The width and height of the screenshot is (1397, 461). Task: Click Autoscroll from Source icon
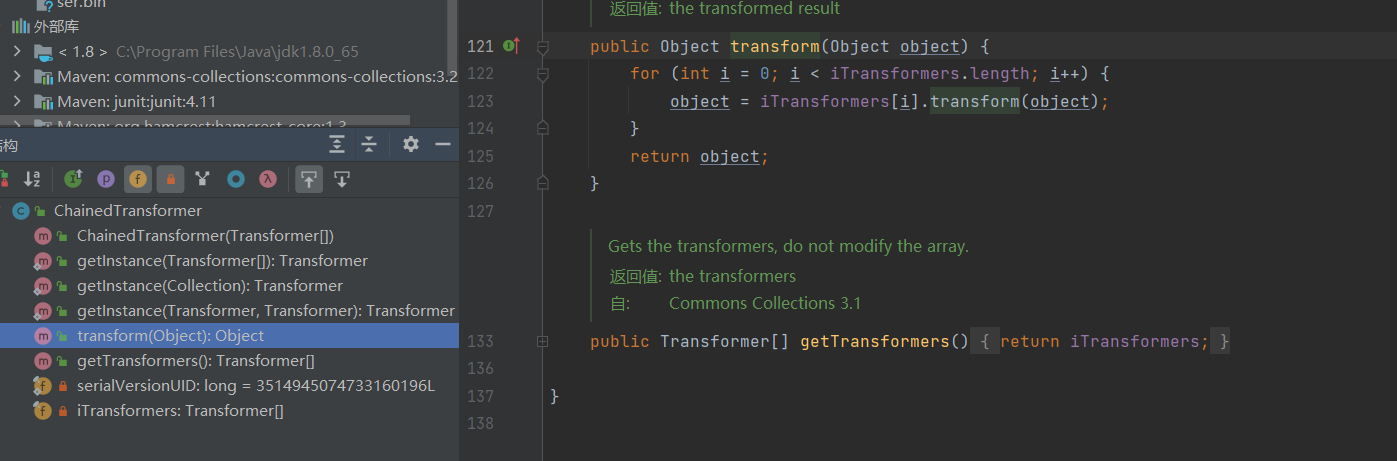[x=342, y=179]
